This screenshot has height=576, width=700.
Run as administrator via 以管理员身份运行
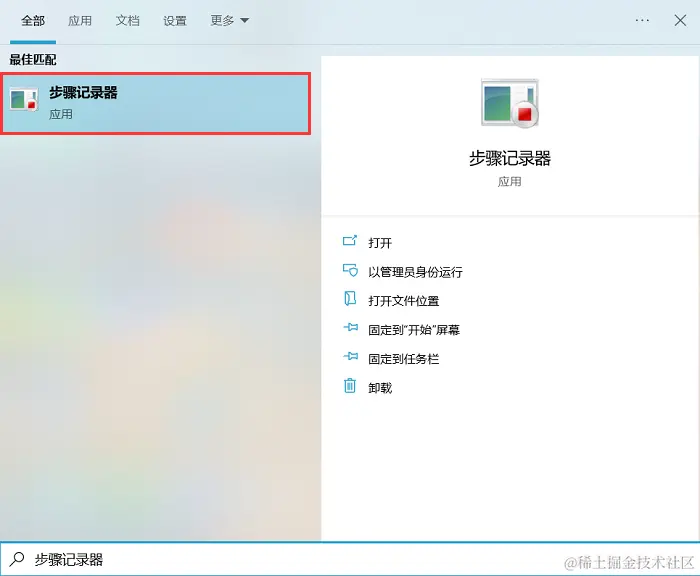pos(415,272)
